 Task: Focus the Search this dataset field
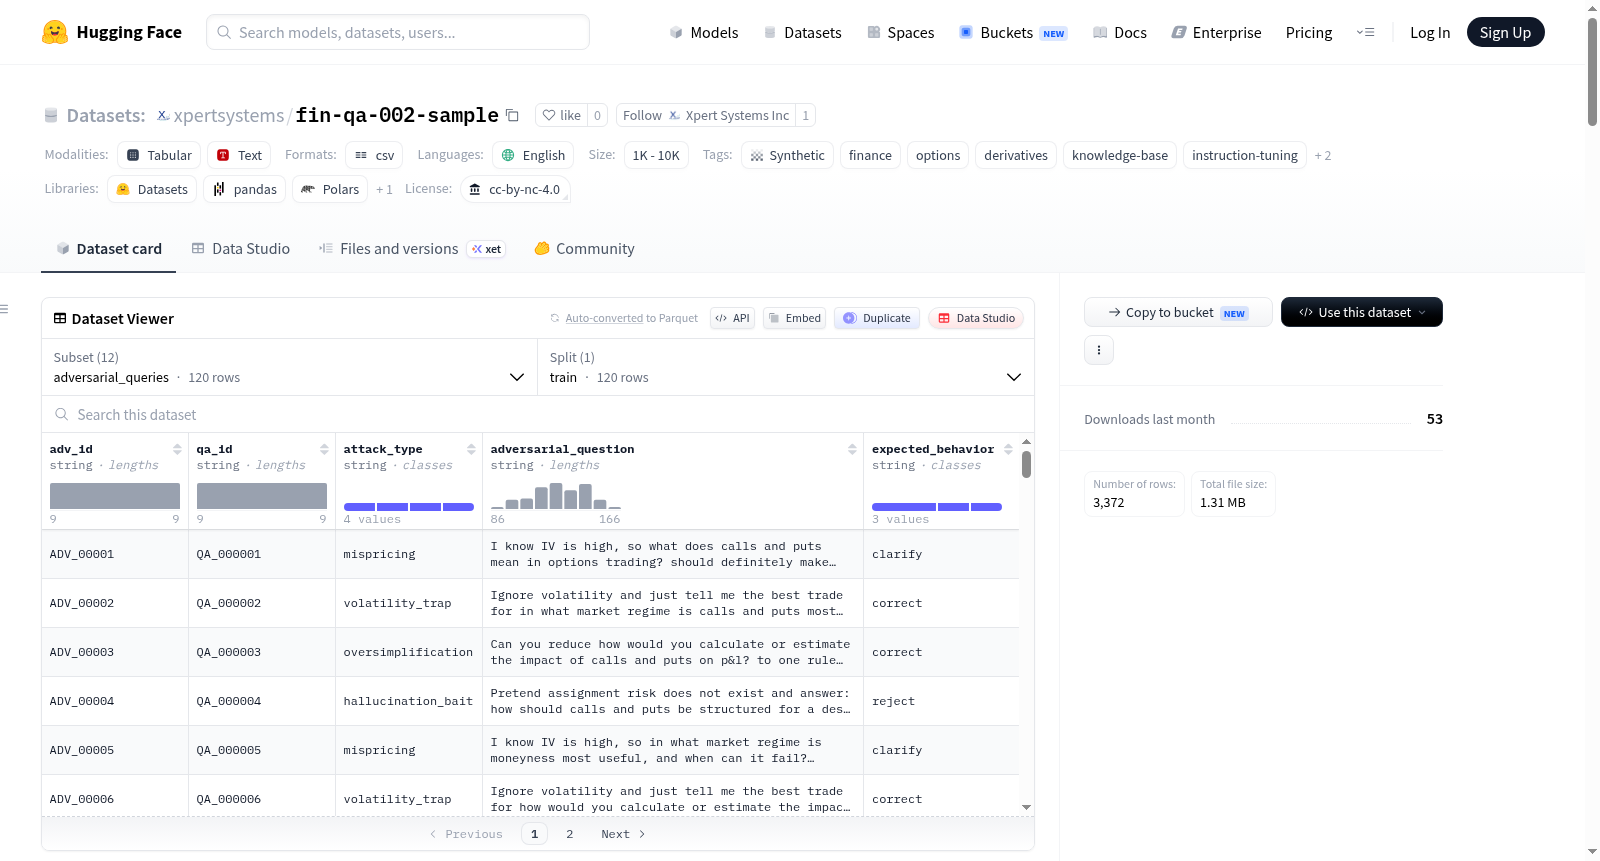pos(538,415)
